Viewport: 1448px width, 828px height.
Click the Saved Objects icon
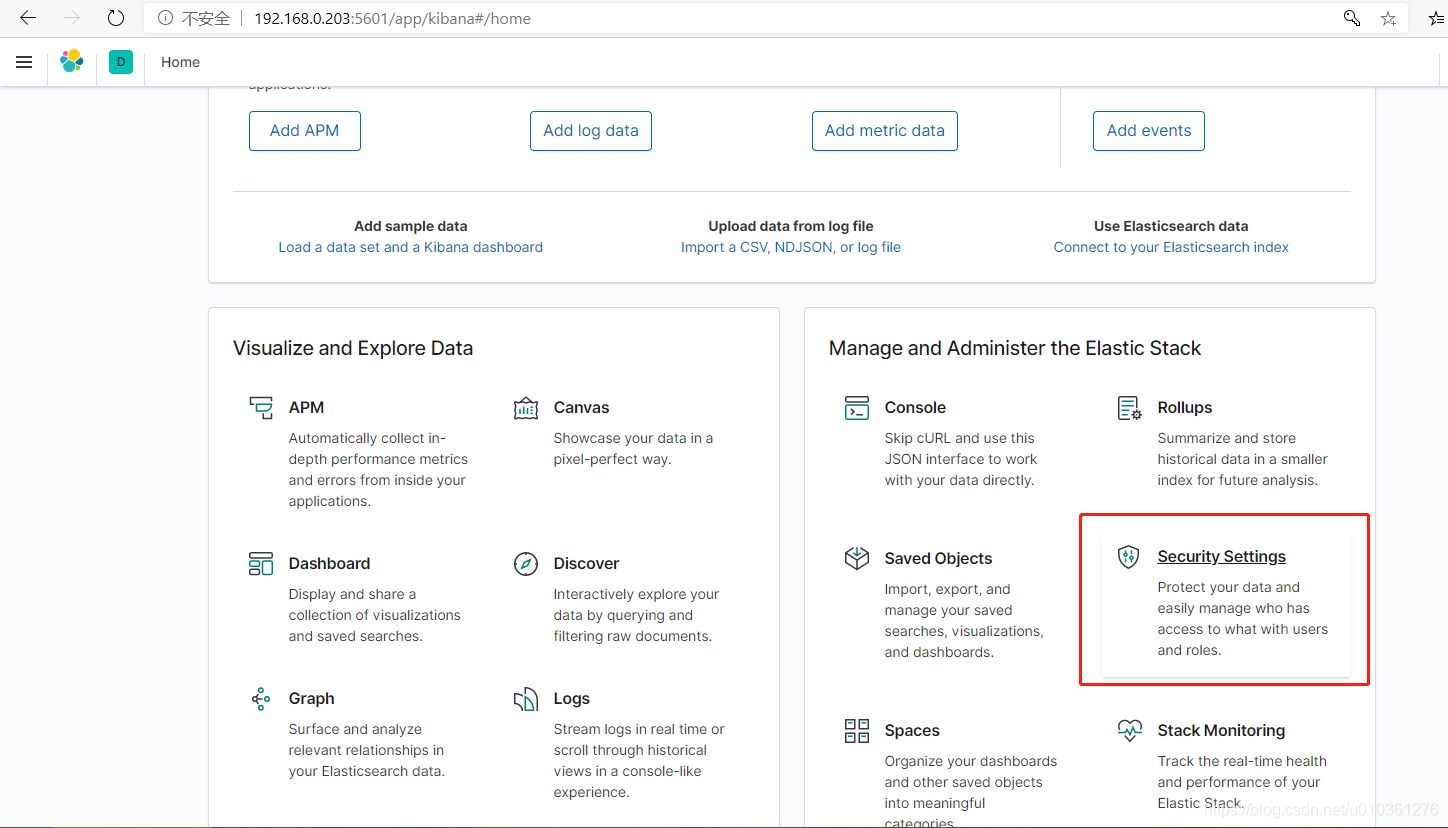pos(857,558)
